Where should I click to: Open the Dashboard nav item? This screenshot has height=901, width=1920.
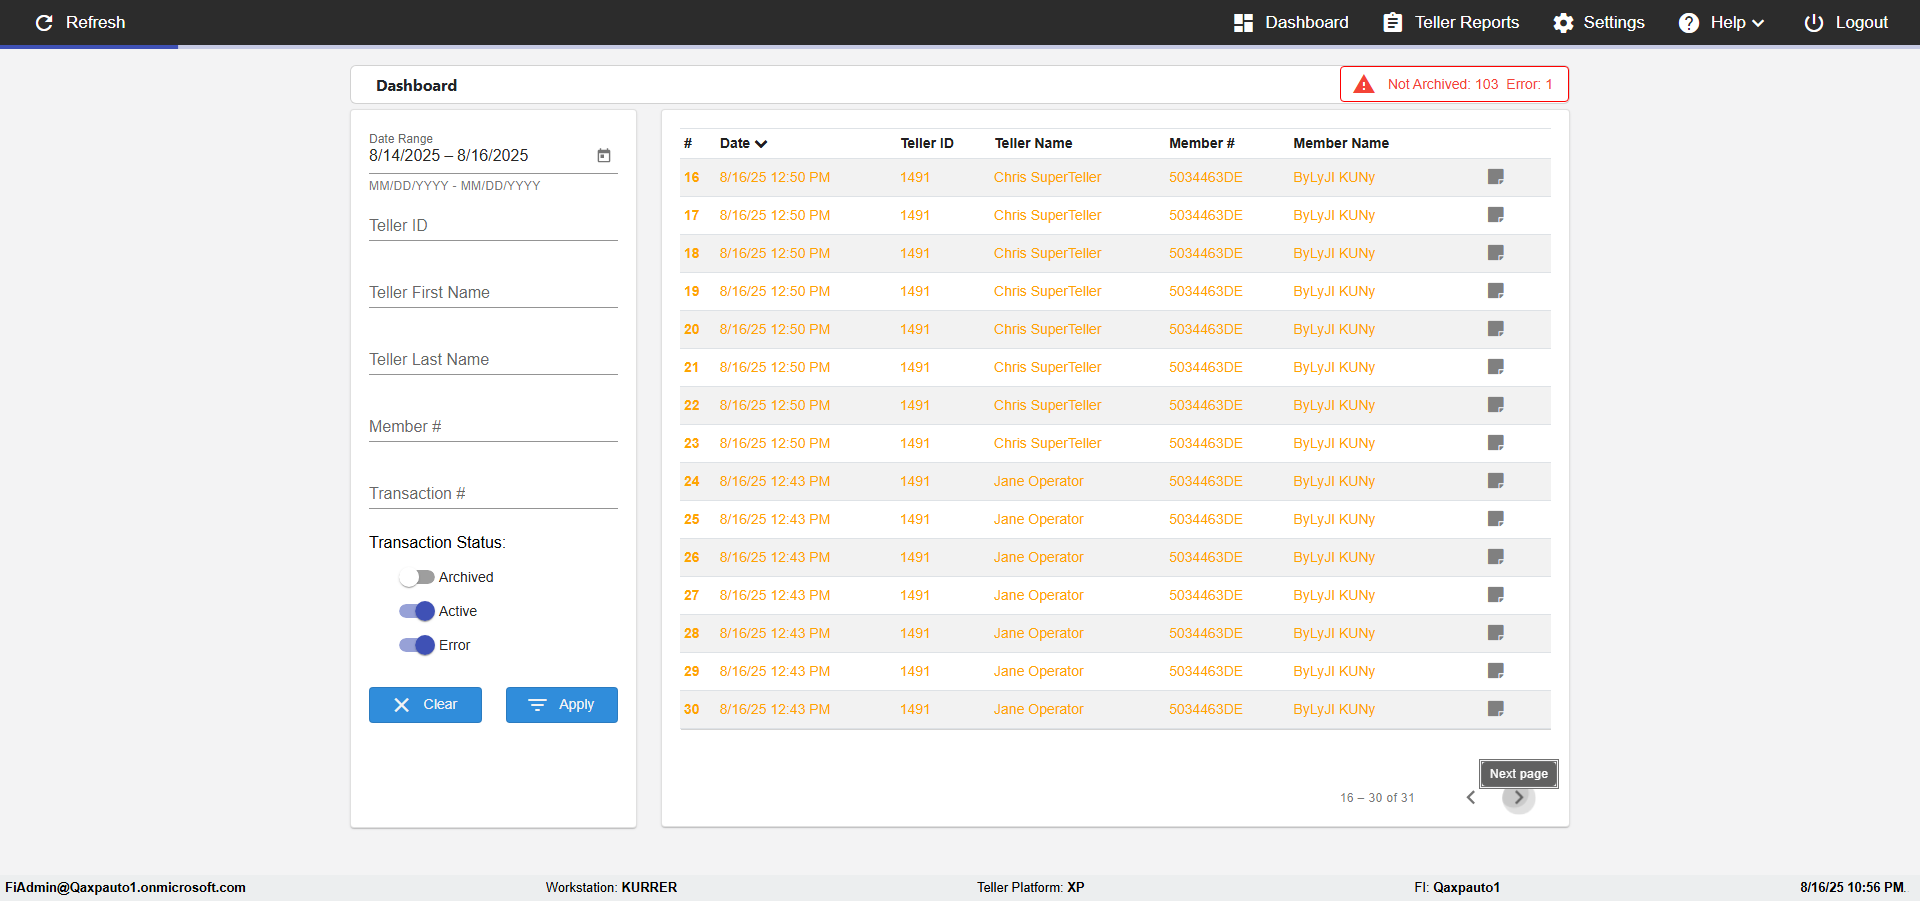pos(1291,22)
